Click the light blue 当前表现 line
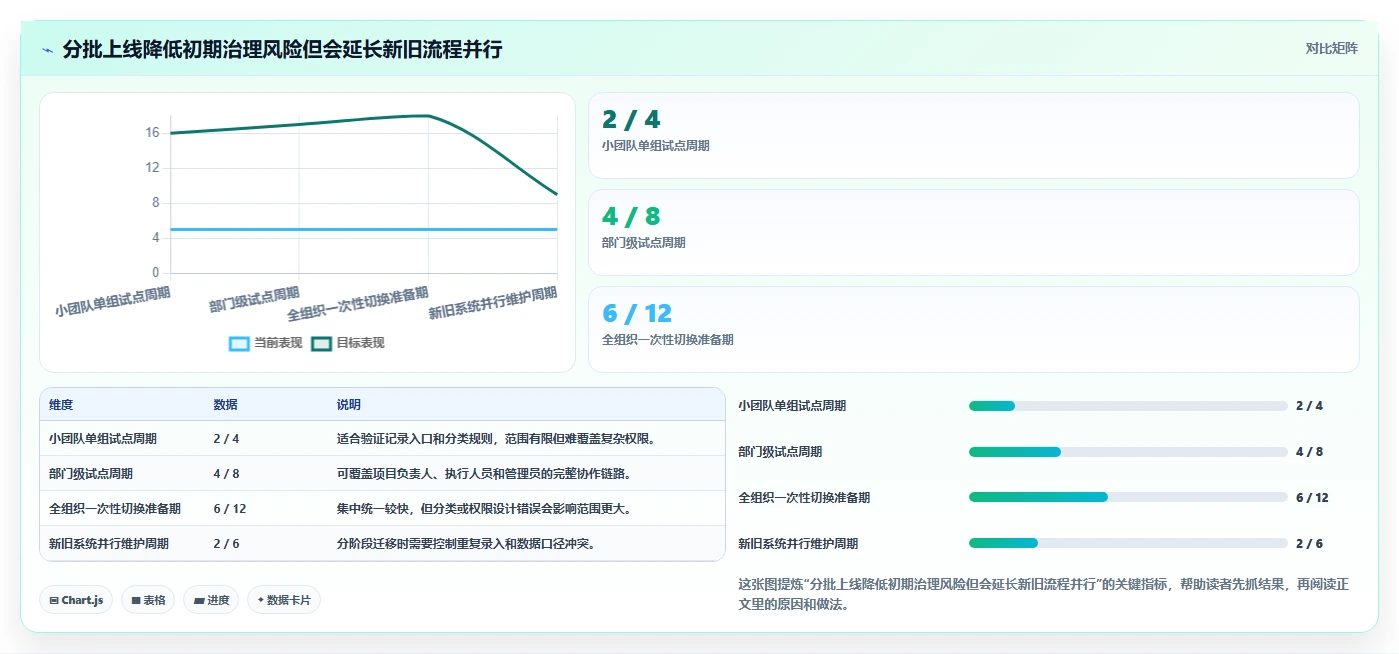 [364, 229]
